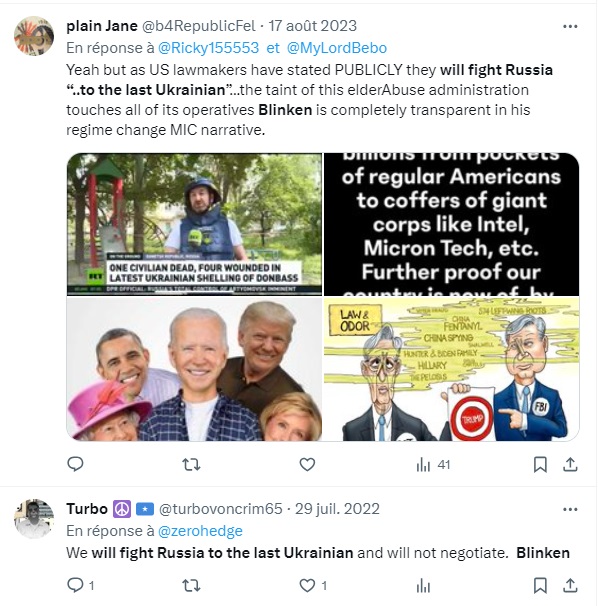Retweet Turbo's post
The width and height of the screenshot is (598, 606).
click(x=191, y=586)
